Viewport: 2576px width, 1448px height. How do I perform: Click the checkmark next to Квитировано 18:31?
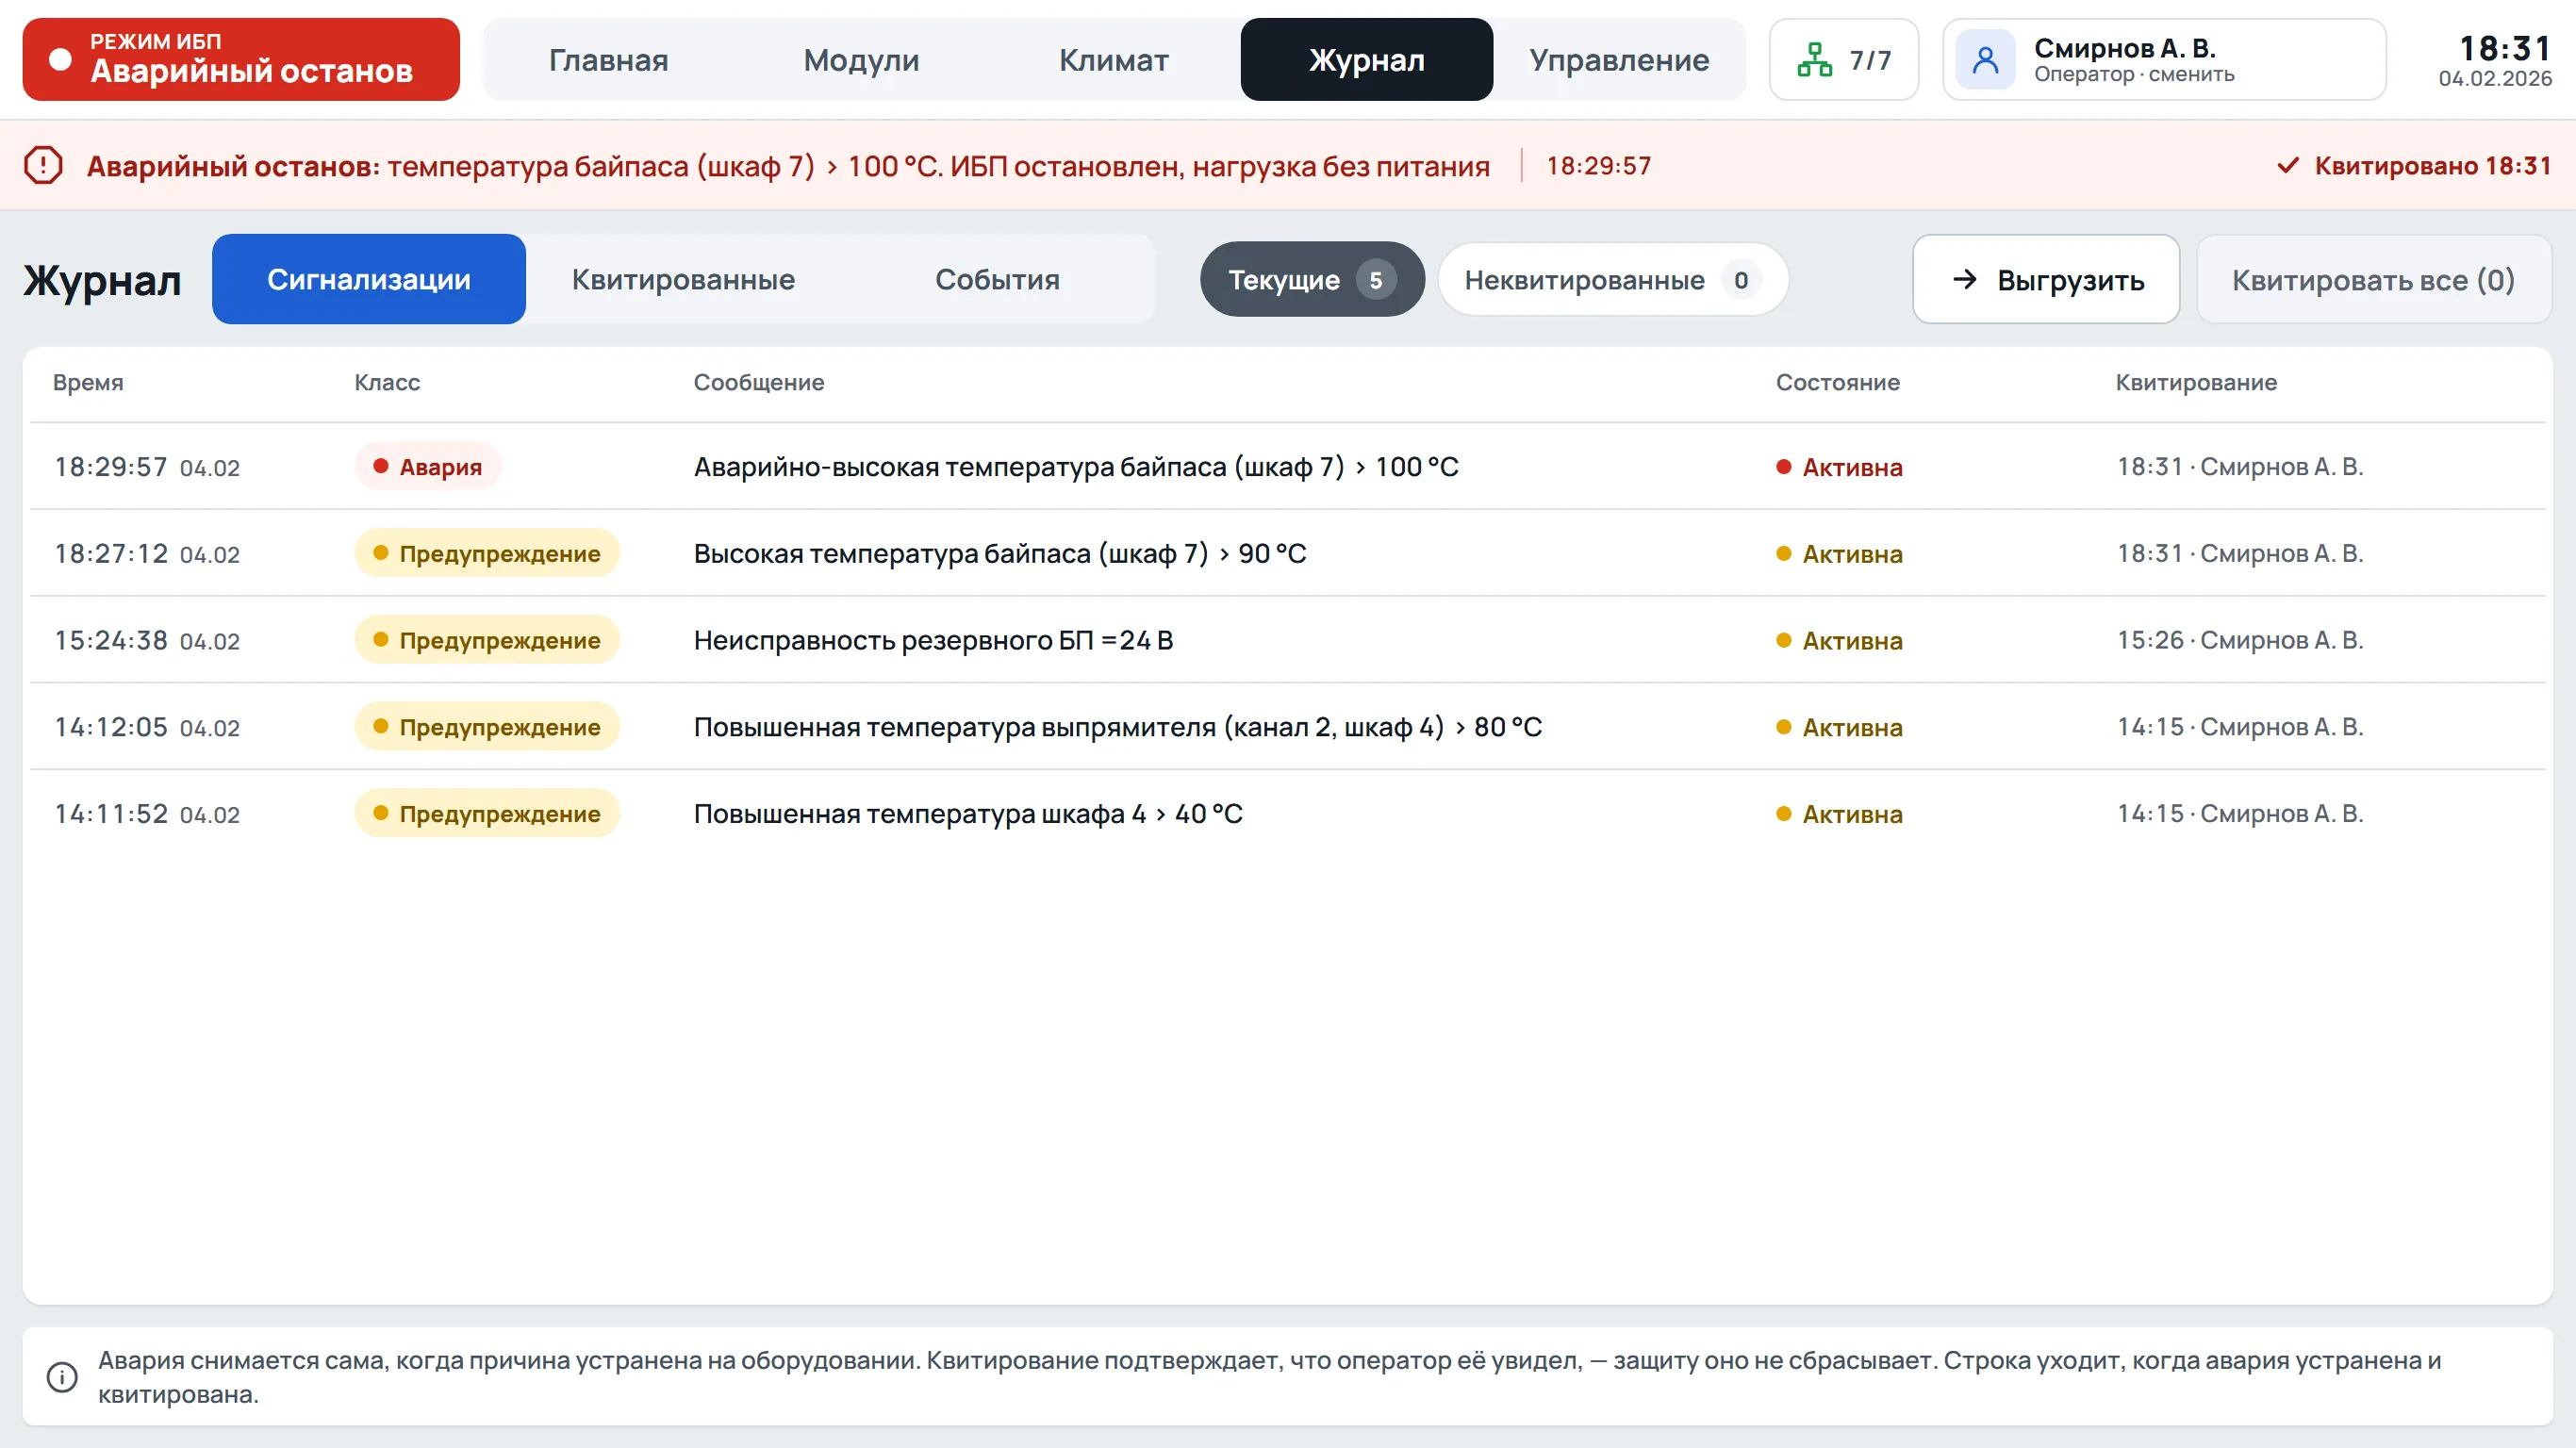(2288, 165)
